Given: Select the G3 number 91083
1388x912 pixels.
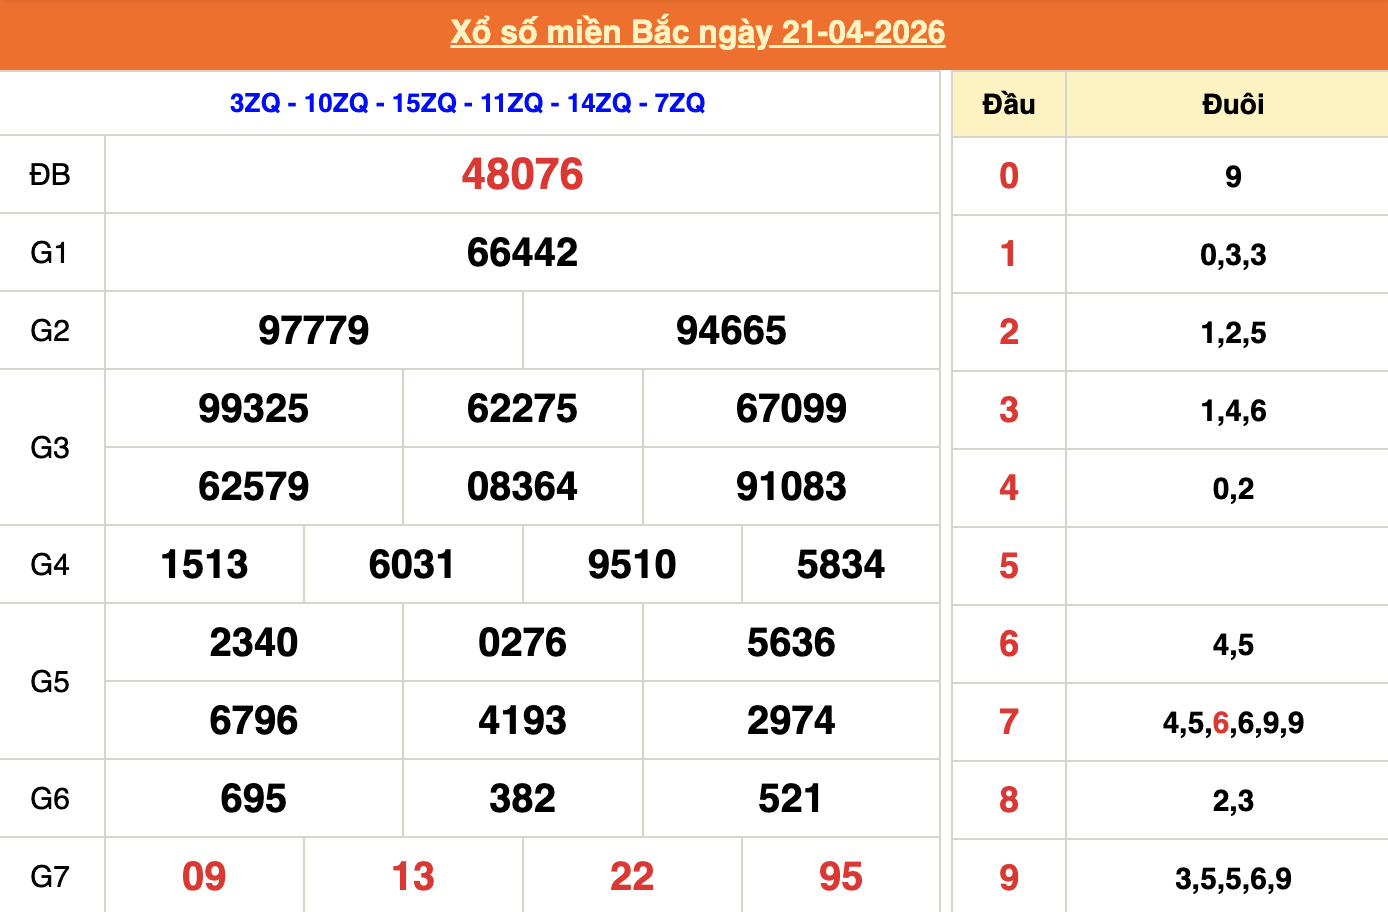Looking at the screenshot, I should point(791,487).
